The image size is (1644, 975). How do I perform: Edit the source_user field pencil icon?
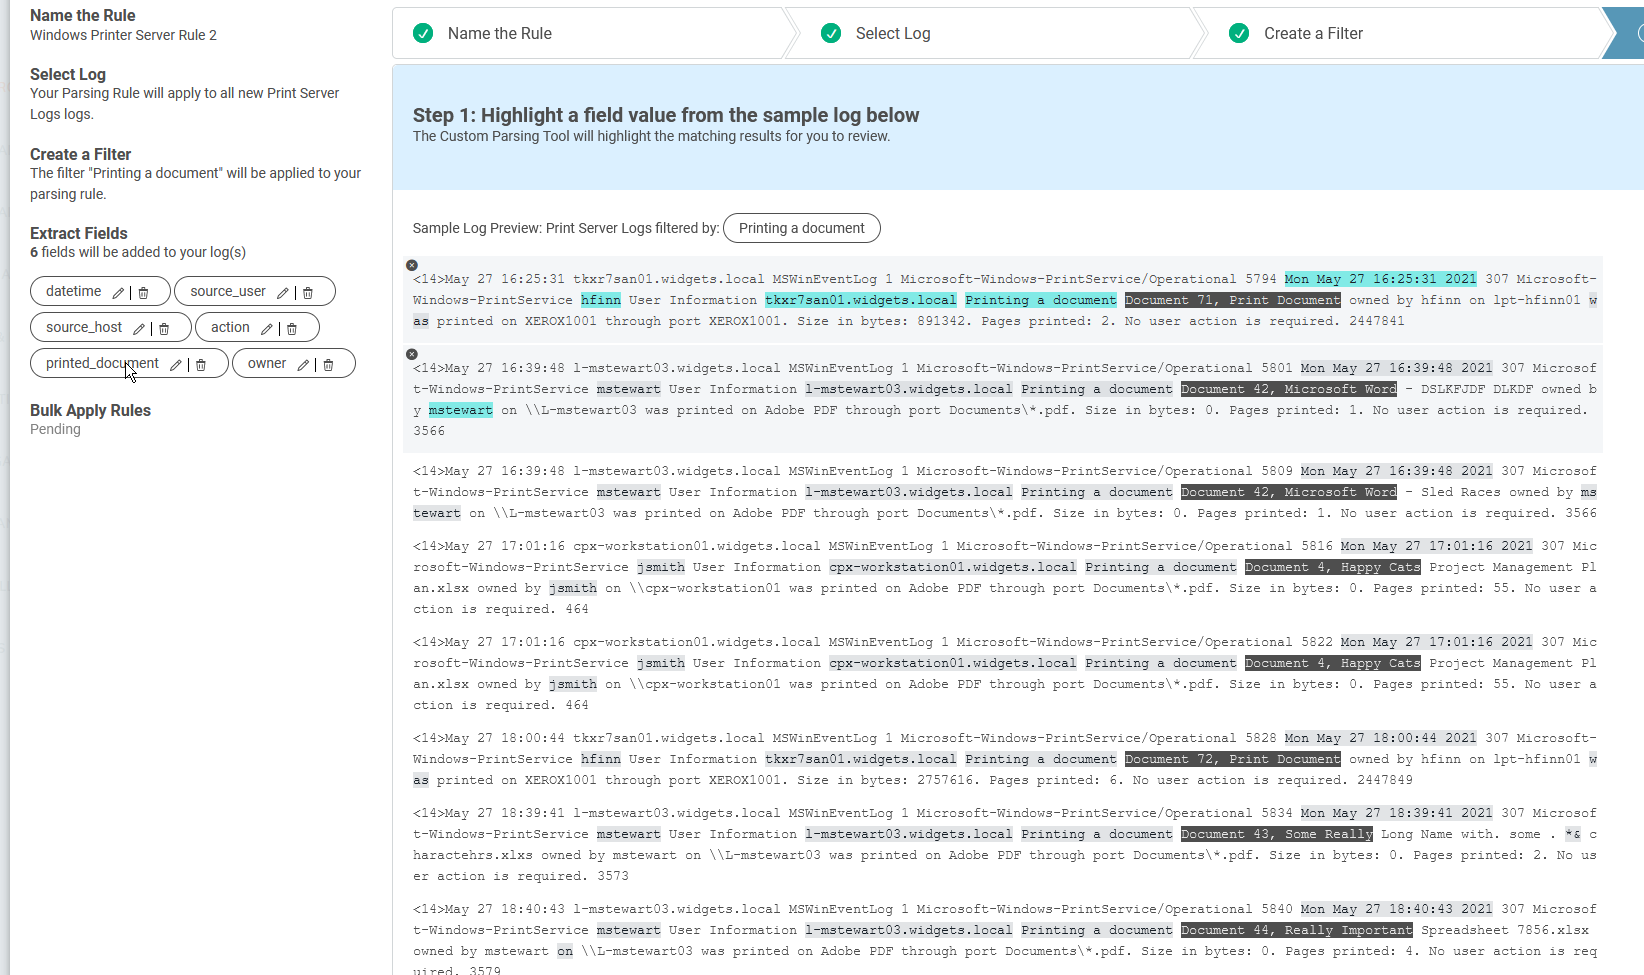(x=283, y=293)
